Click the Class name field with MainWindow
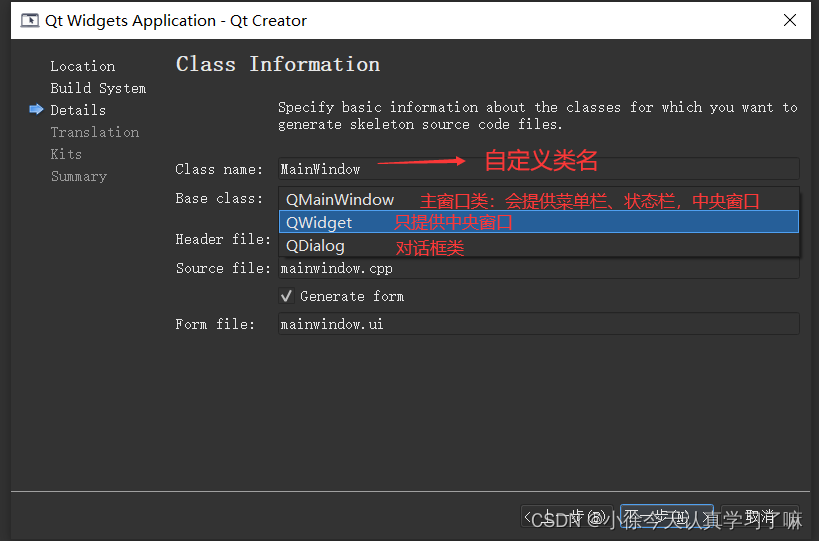The image size is (819, 541). pos(539,169)
